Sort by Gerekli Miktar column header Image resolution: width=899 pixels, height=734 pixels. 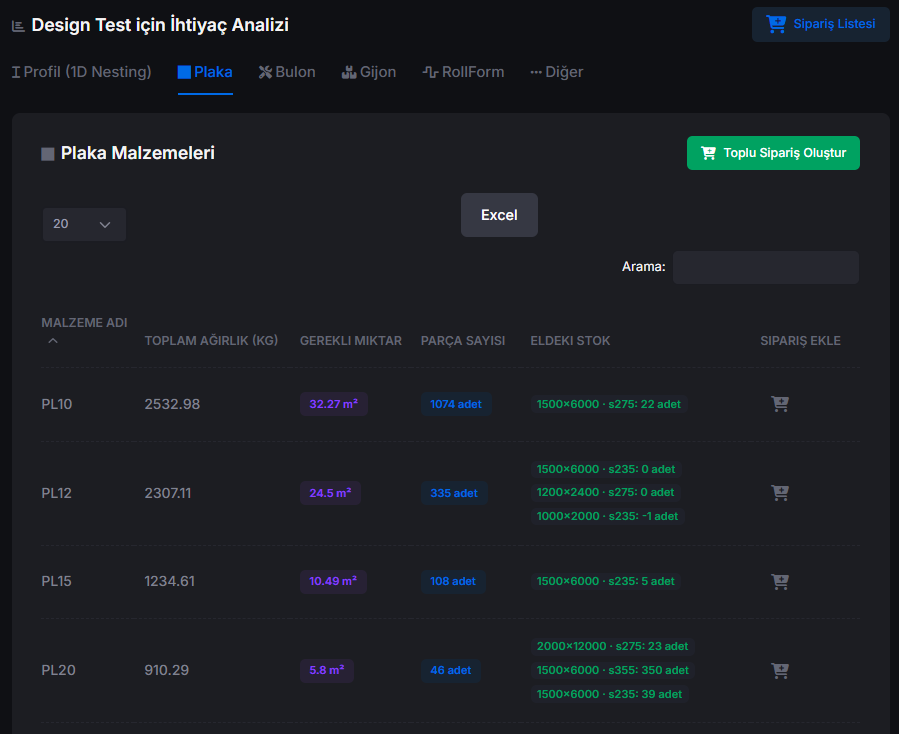click(350, 341)
